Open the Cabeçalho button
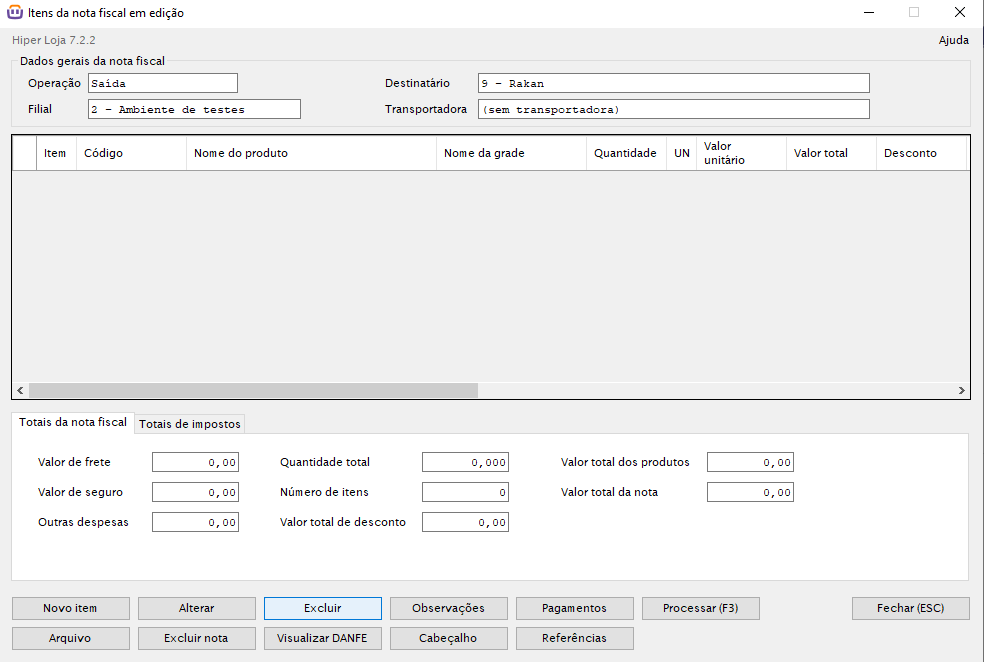The height and width of the screenshot is (662, 984). tap(449, 638)
